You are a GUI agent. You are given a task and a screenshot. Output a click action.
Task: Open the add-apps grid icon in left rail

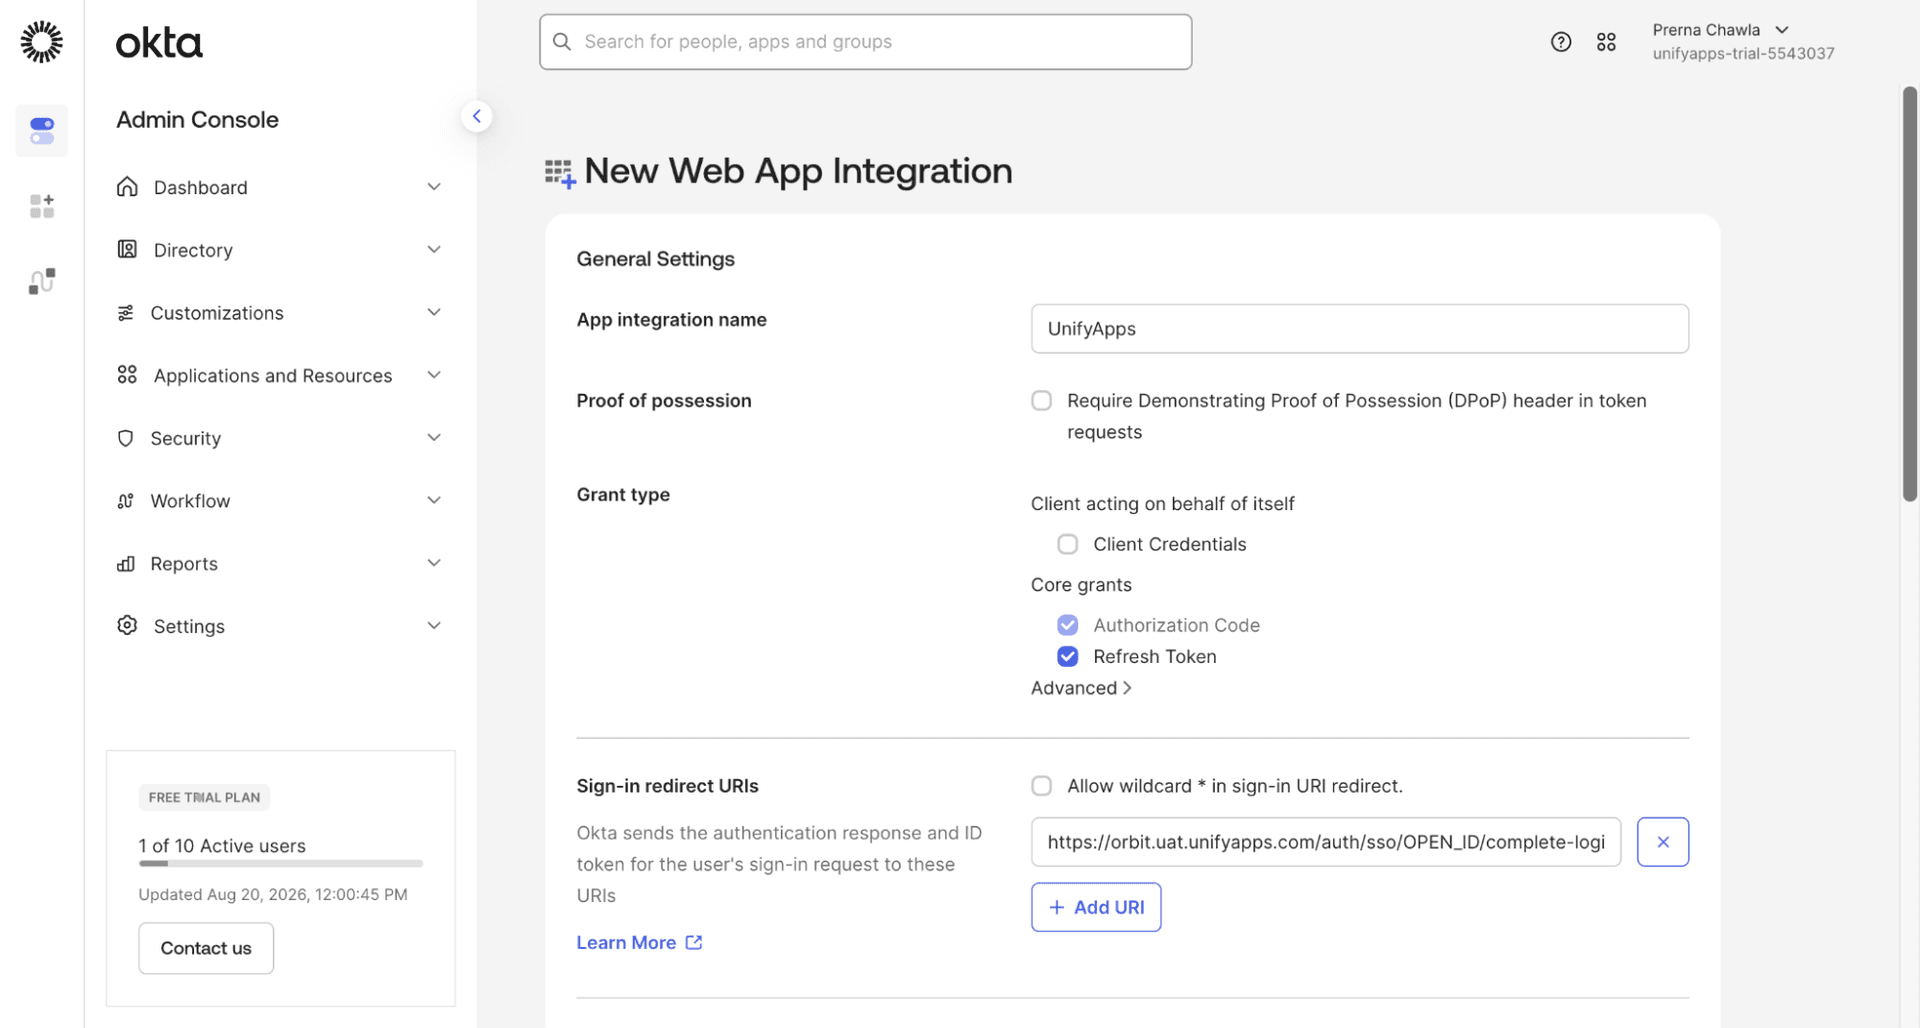pyautogui.click(x=42, y=206)
